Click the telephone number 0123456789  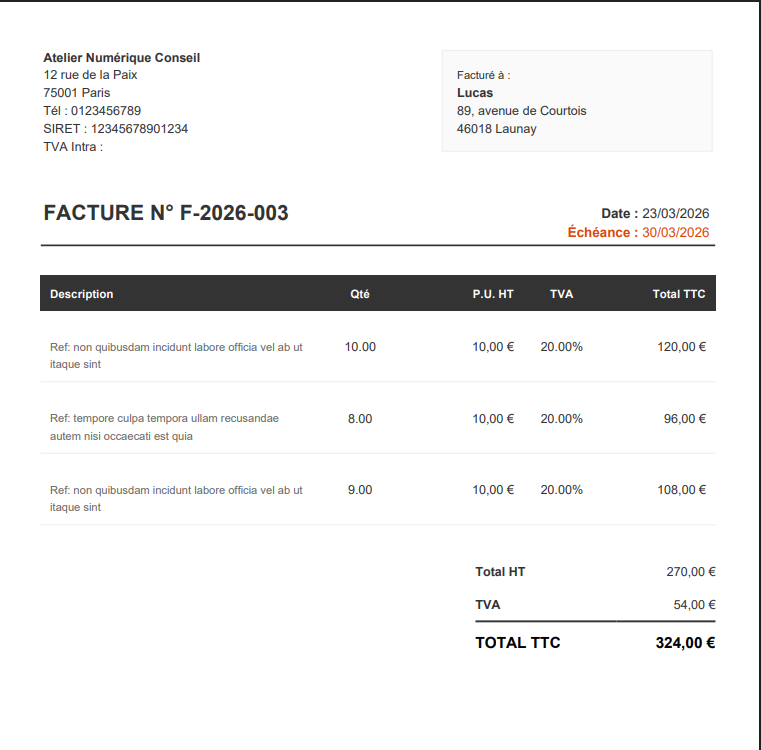point(106,111)
